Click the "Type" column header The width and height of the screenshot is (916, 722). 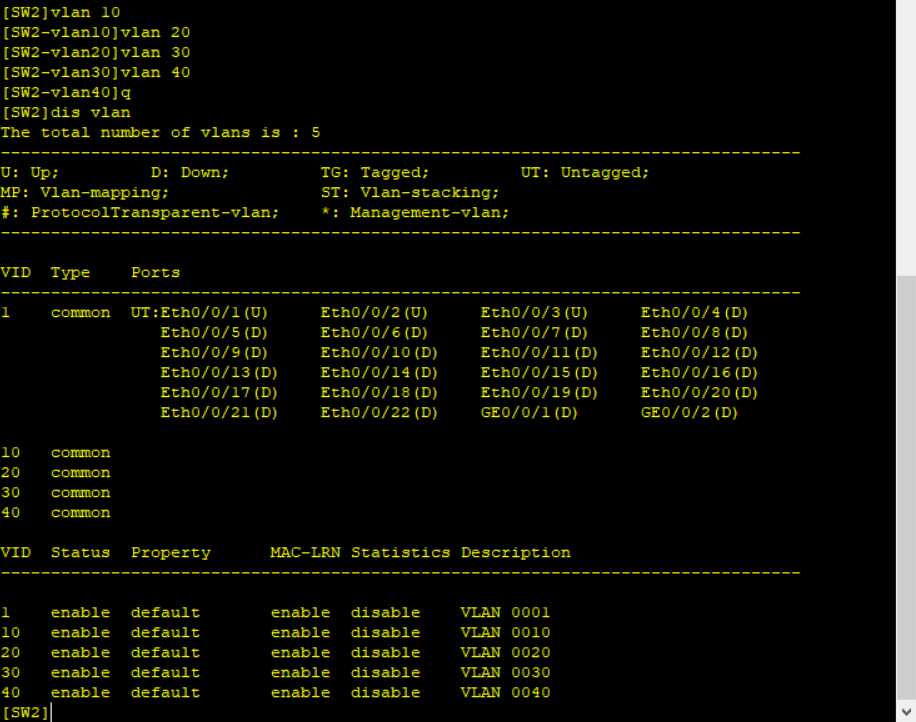(70, 273)
